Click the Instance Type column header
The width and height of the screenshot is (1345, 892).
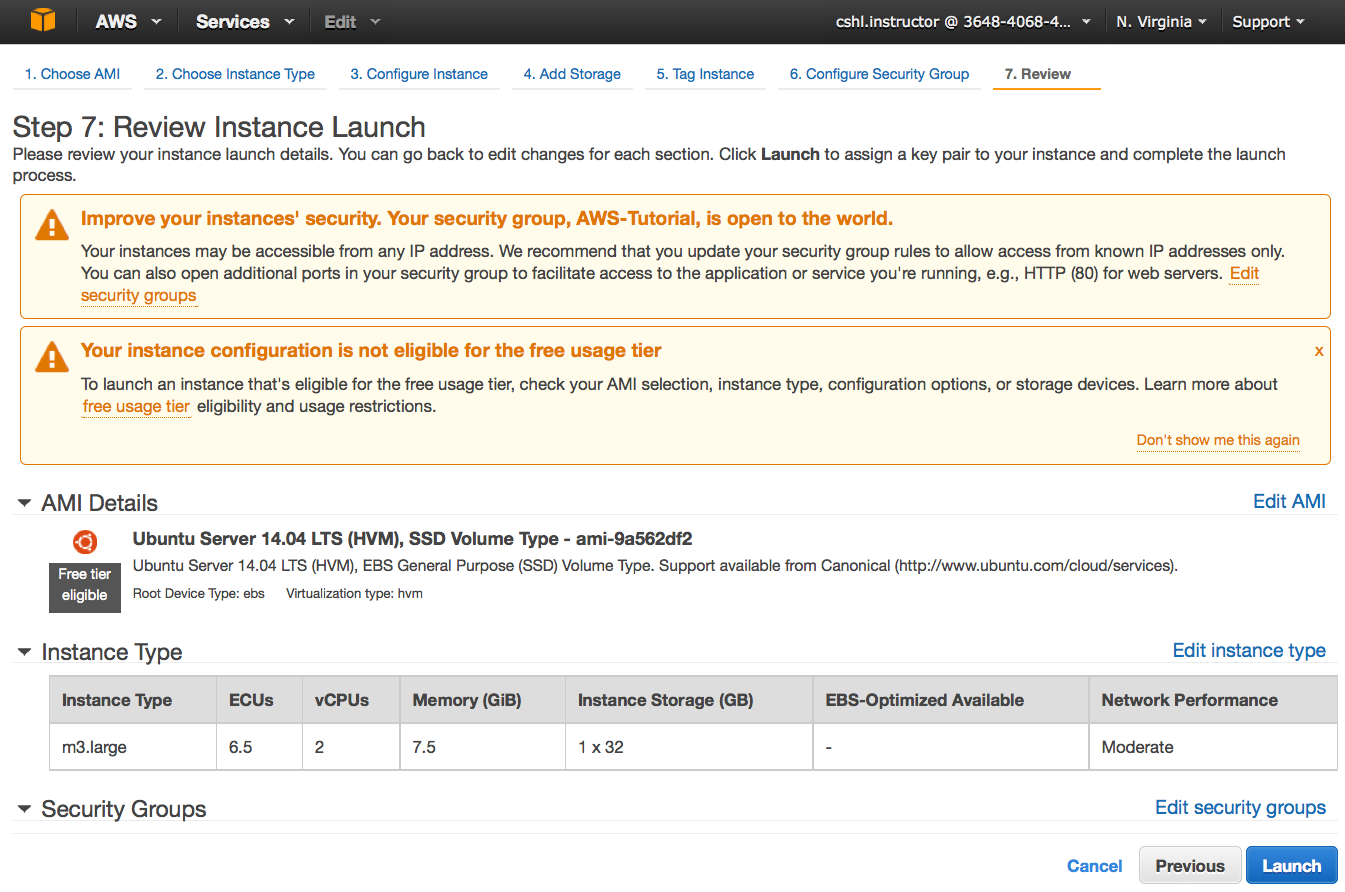click(x=133, y=700)
